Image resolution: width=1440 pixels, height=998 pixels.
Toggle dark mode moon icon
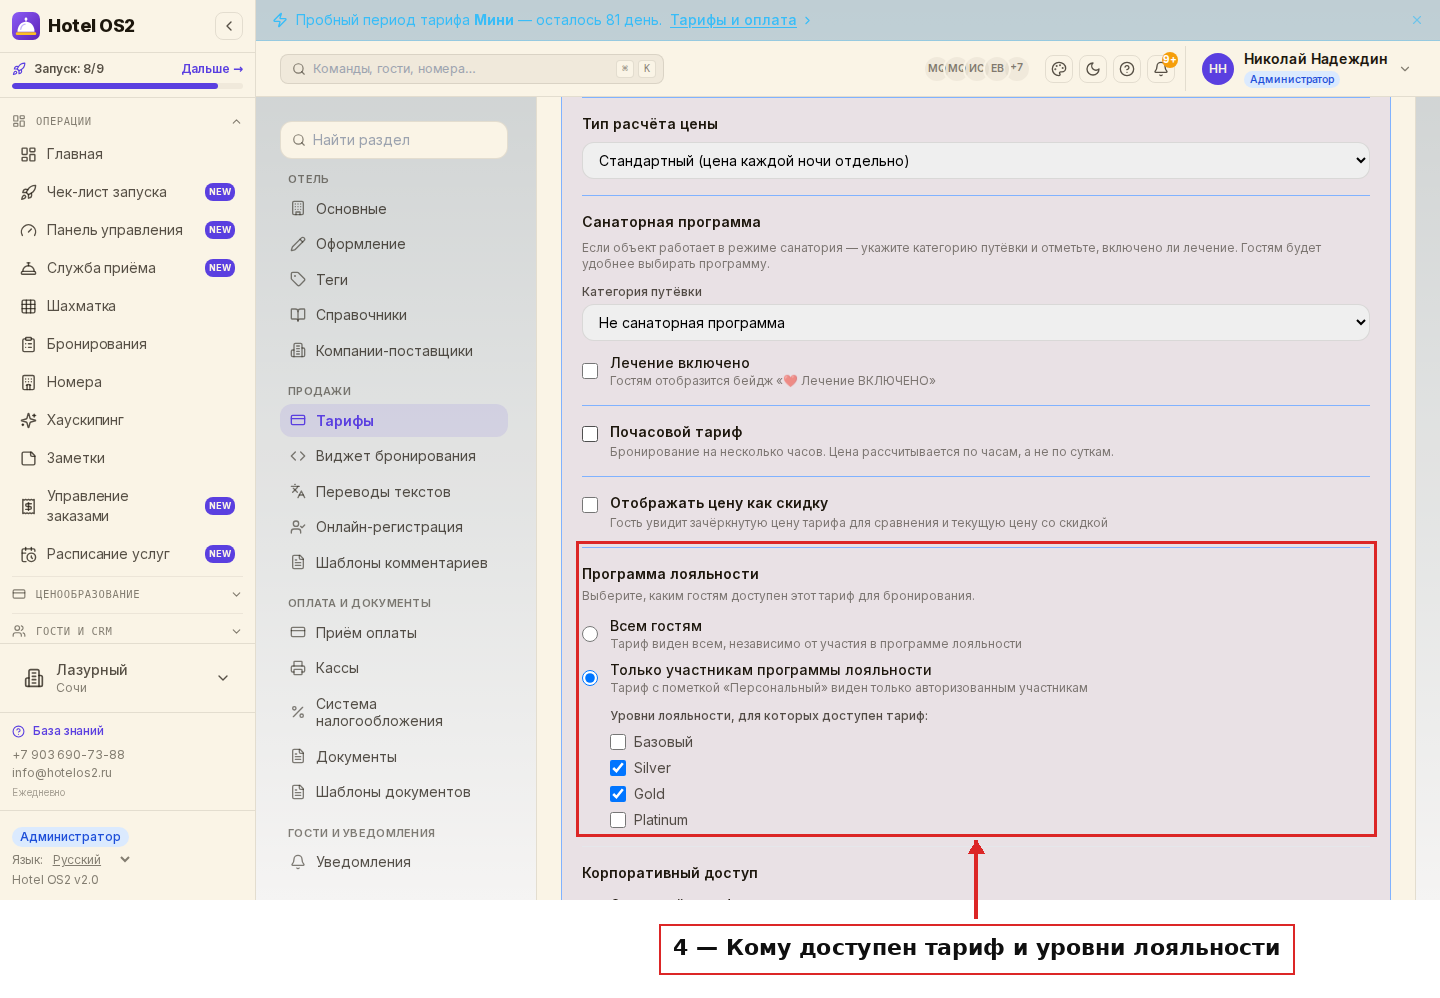click(x=1093, y=69)
